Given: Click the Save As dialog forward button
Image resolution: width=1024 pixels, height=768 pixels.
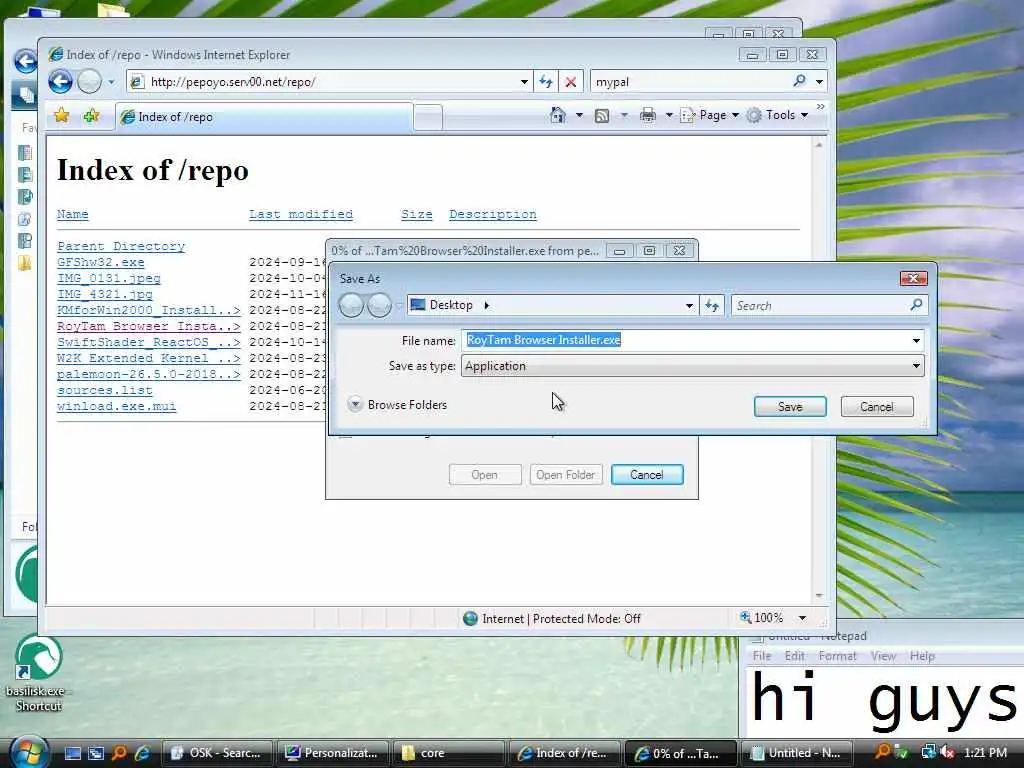Looking at the screenshot, I should coord(379,305).
